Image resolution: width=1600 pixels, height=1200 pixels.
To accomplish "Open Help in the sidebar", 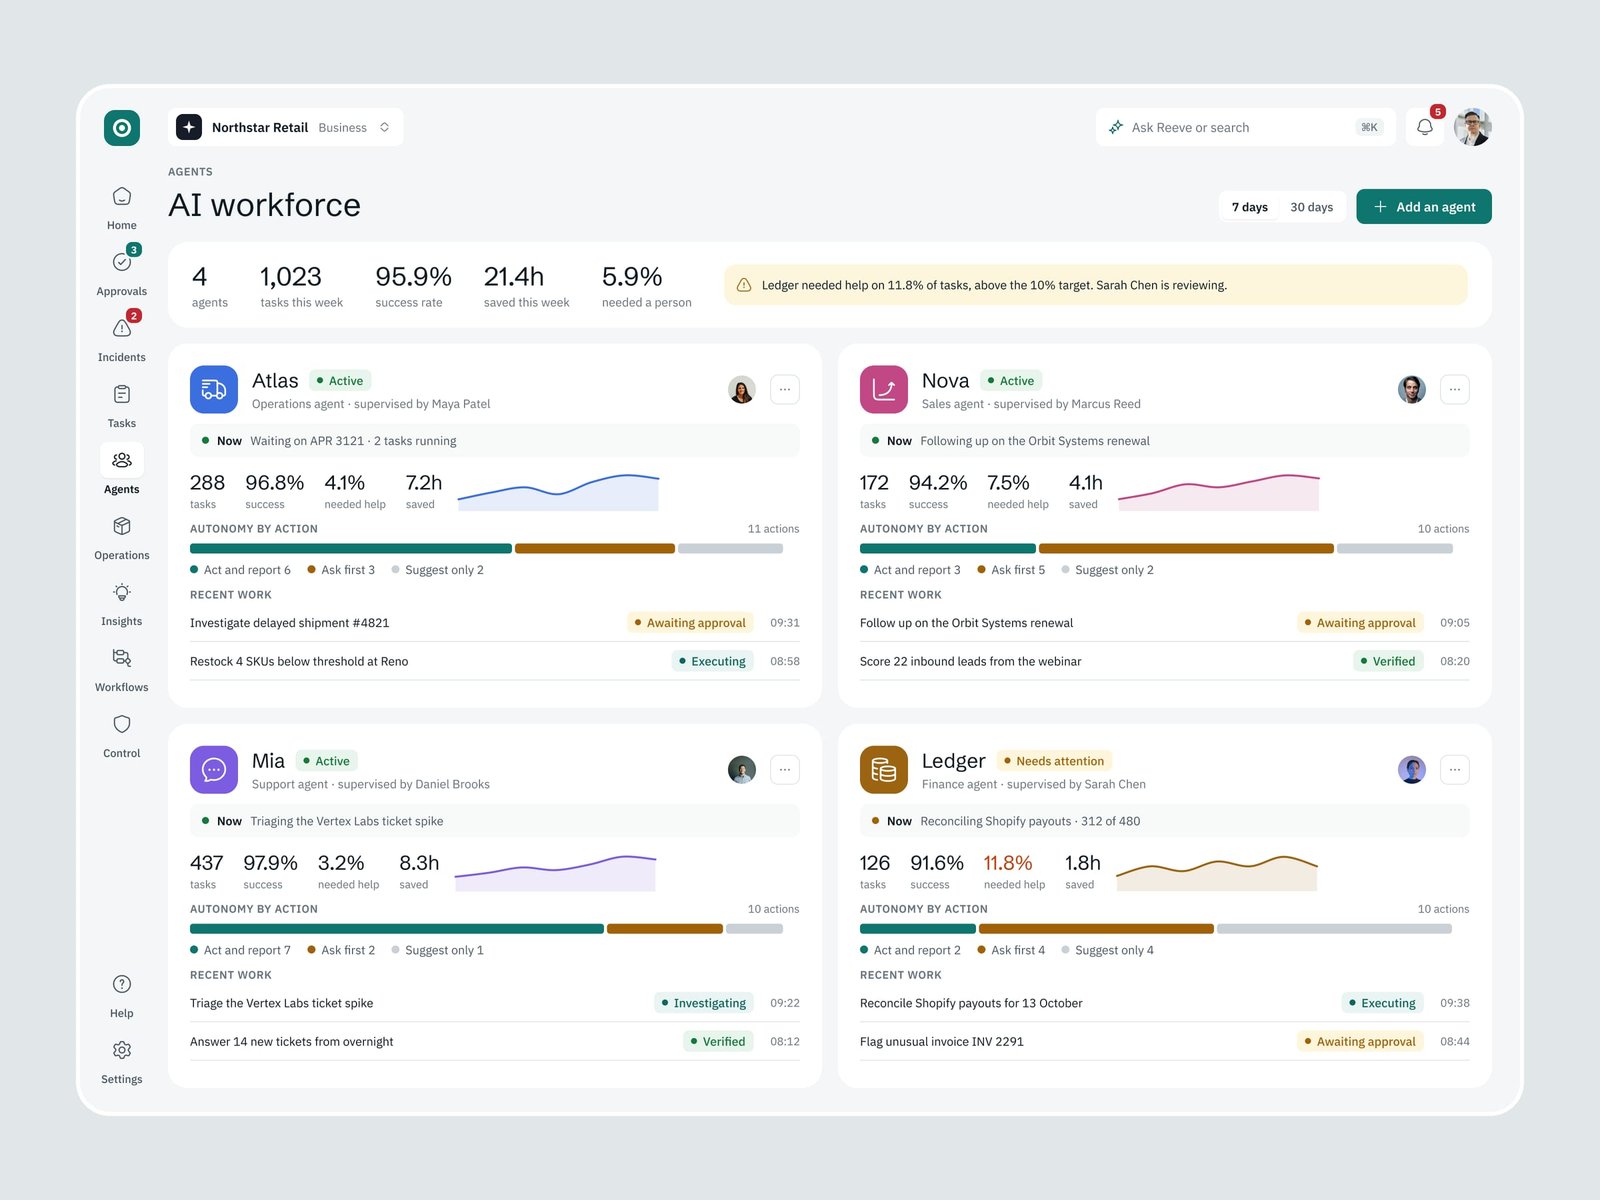I will pyautogui.click(x=122, y=995).
